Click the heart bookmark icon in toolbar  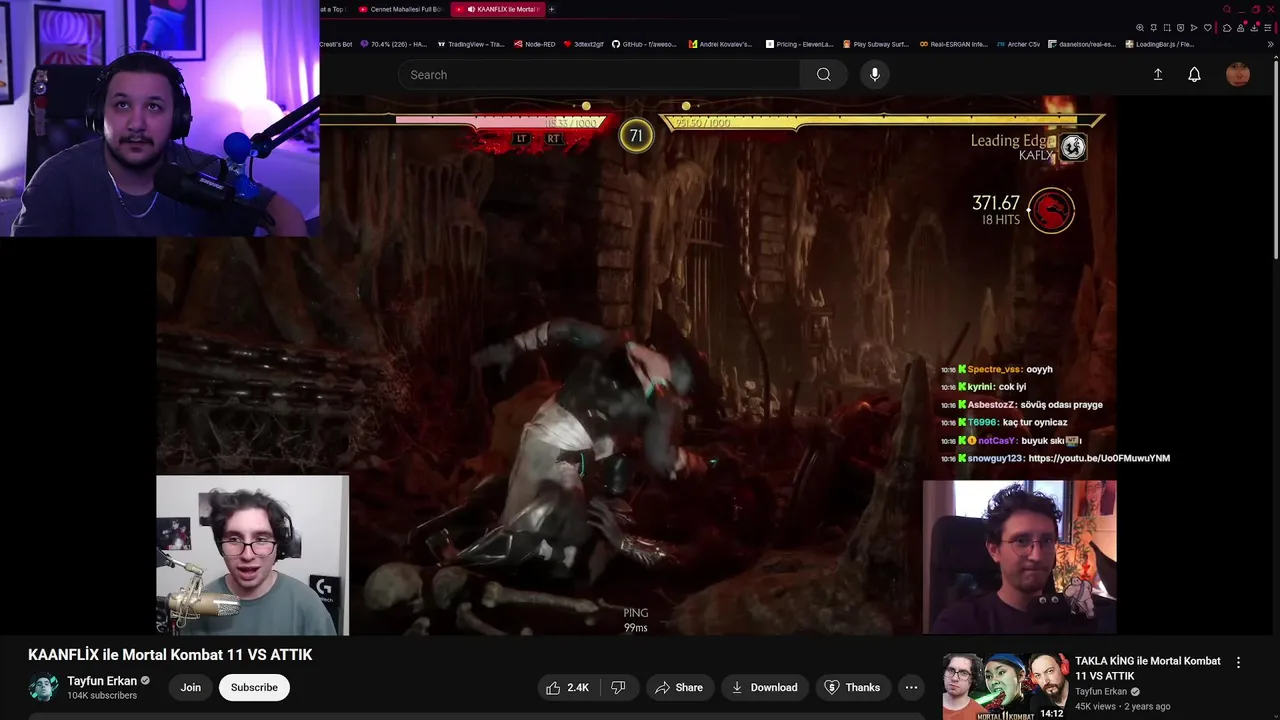point(1208,28)
